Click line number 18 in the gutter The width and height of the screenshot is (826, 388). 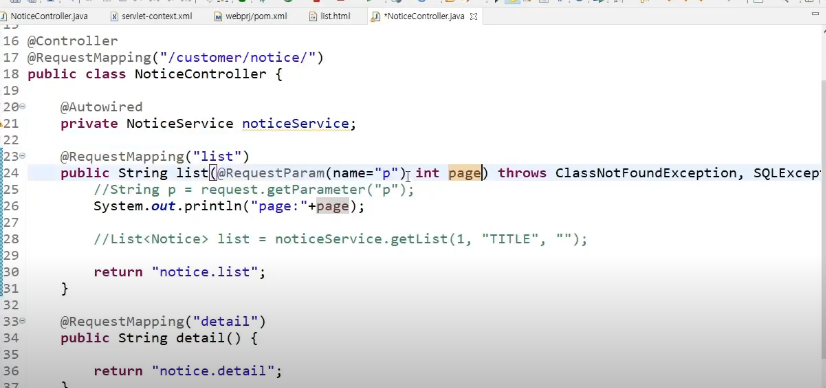11,74
